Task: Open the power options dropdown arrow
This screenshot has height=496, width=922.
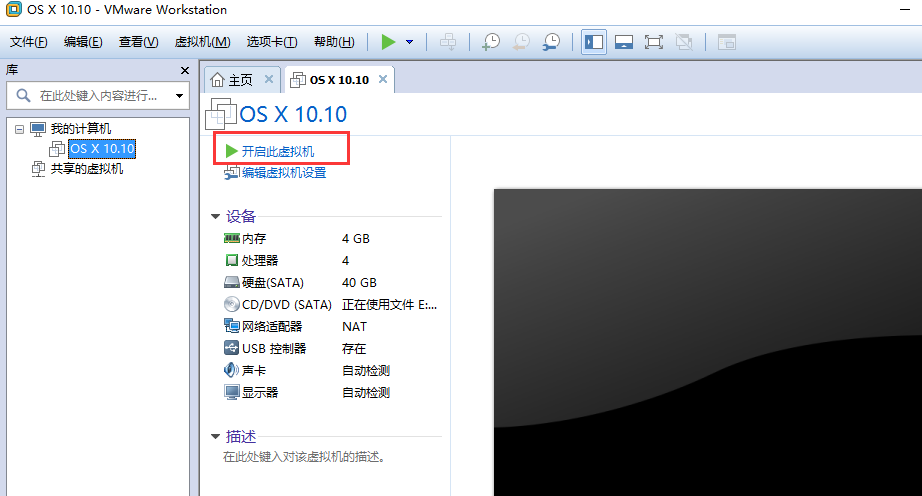Action: tap(410, 42)
